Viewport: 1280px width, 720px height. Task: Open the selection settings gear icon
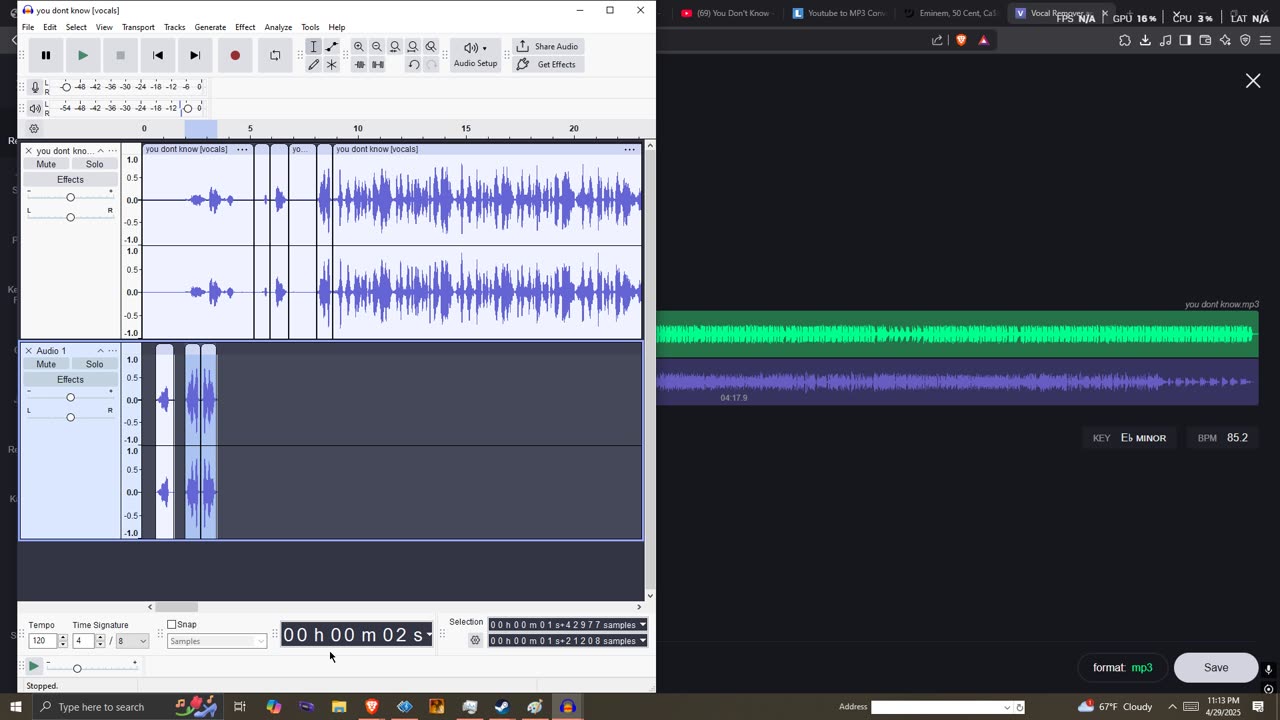point(475,641)
